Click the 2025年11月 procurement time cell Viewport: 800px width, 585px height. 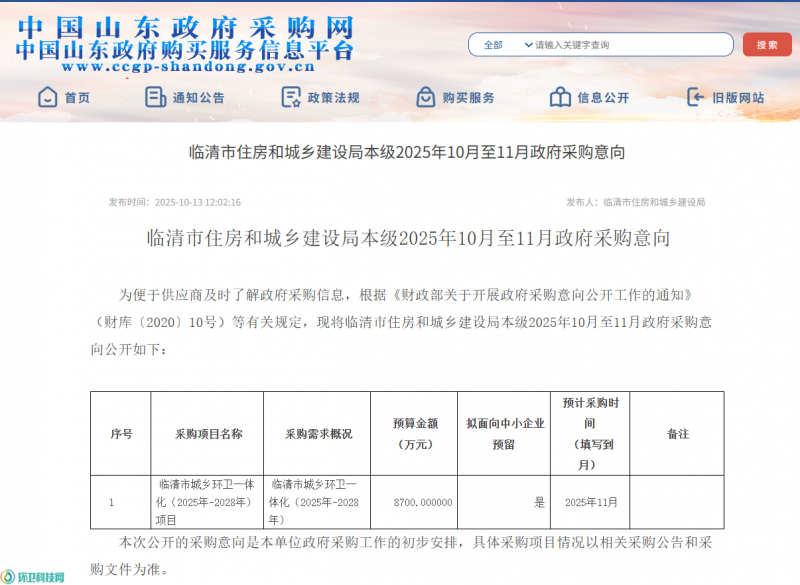(591, 502)
